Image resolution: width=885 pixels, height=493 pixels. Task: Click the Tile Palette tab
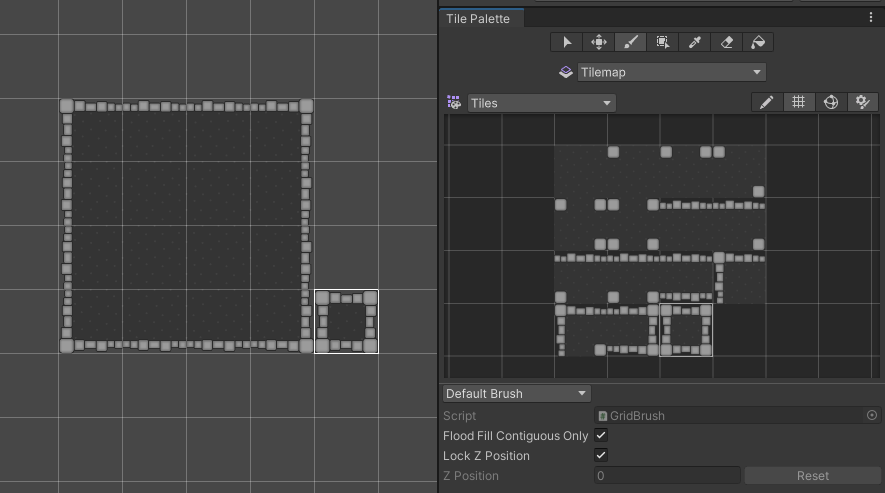(x=478, y=18)
